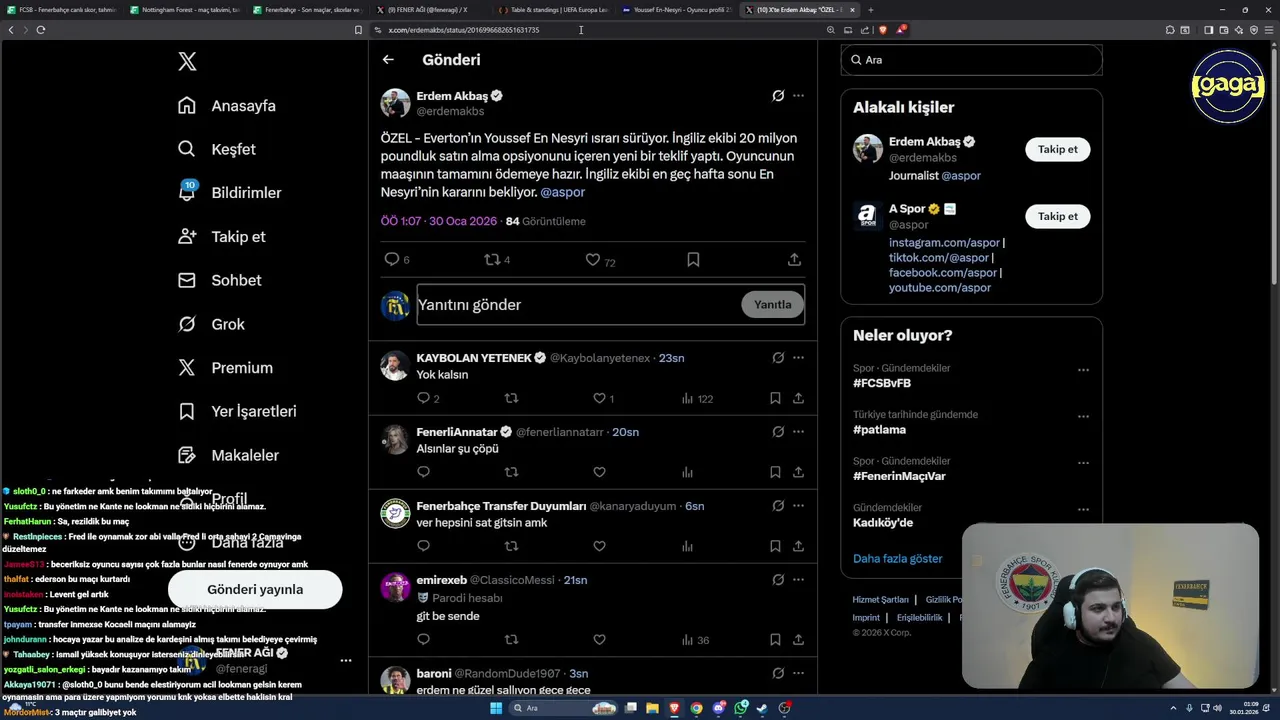Switch to Table & standings UEFA tab

point(552,10)
